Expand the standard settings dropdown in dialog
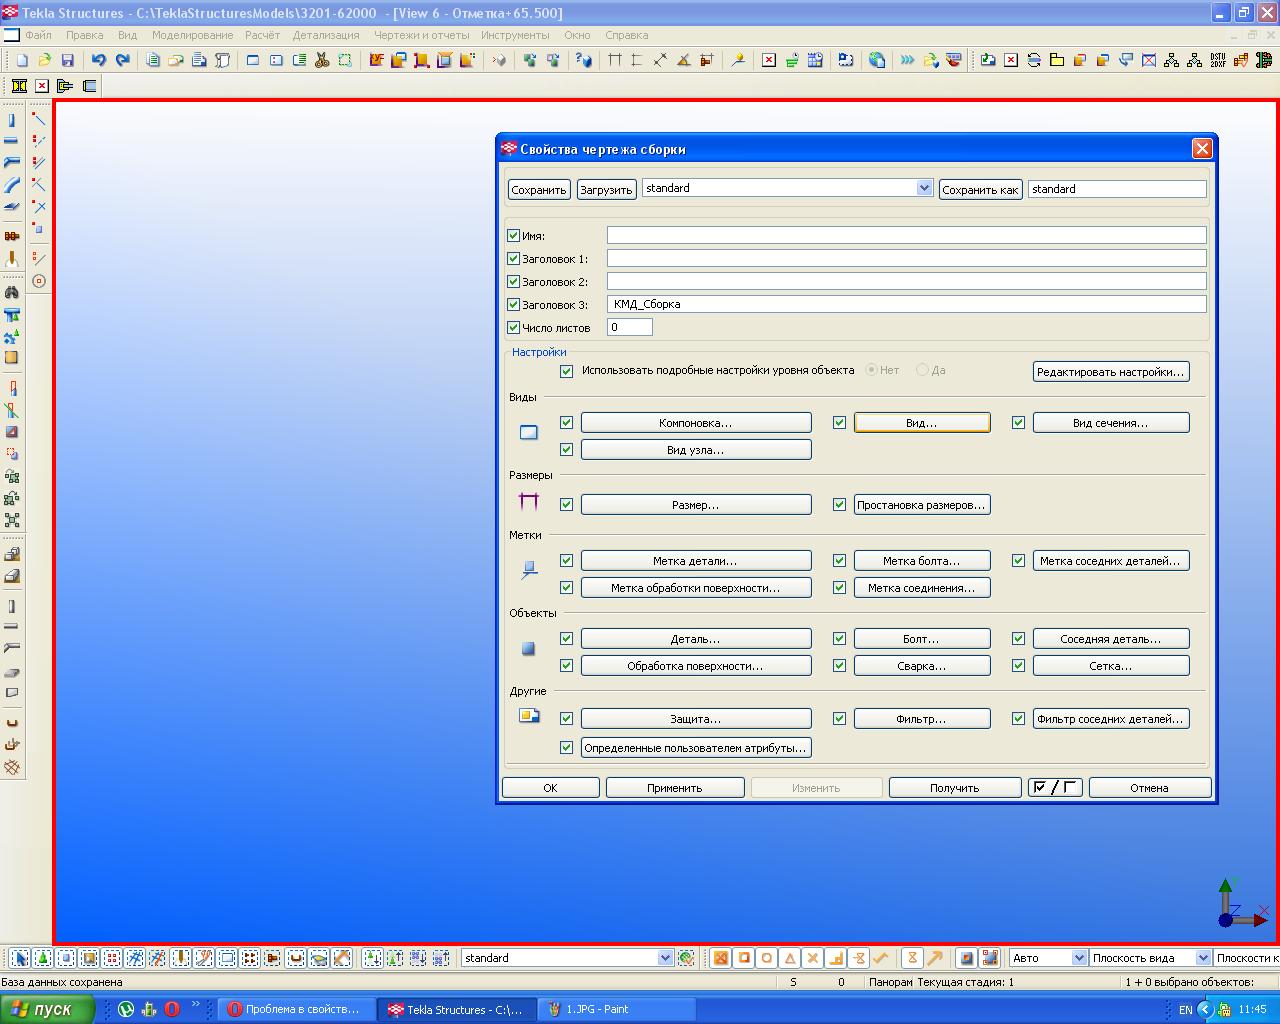This screenshot has height=1024, width=1280. tap(924, 188)
